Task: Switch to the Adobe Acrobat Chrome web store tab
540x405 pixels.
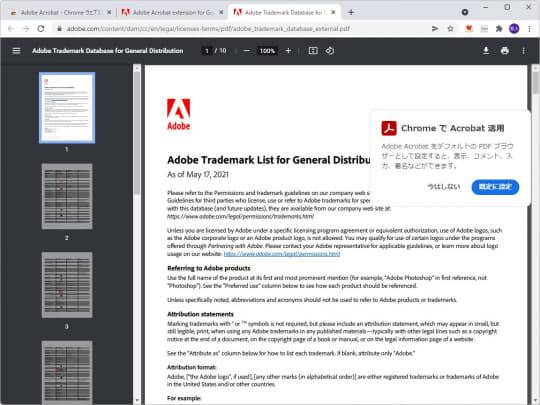Action: click(56, 12)
